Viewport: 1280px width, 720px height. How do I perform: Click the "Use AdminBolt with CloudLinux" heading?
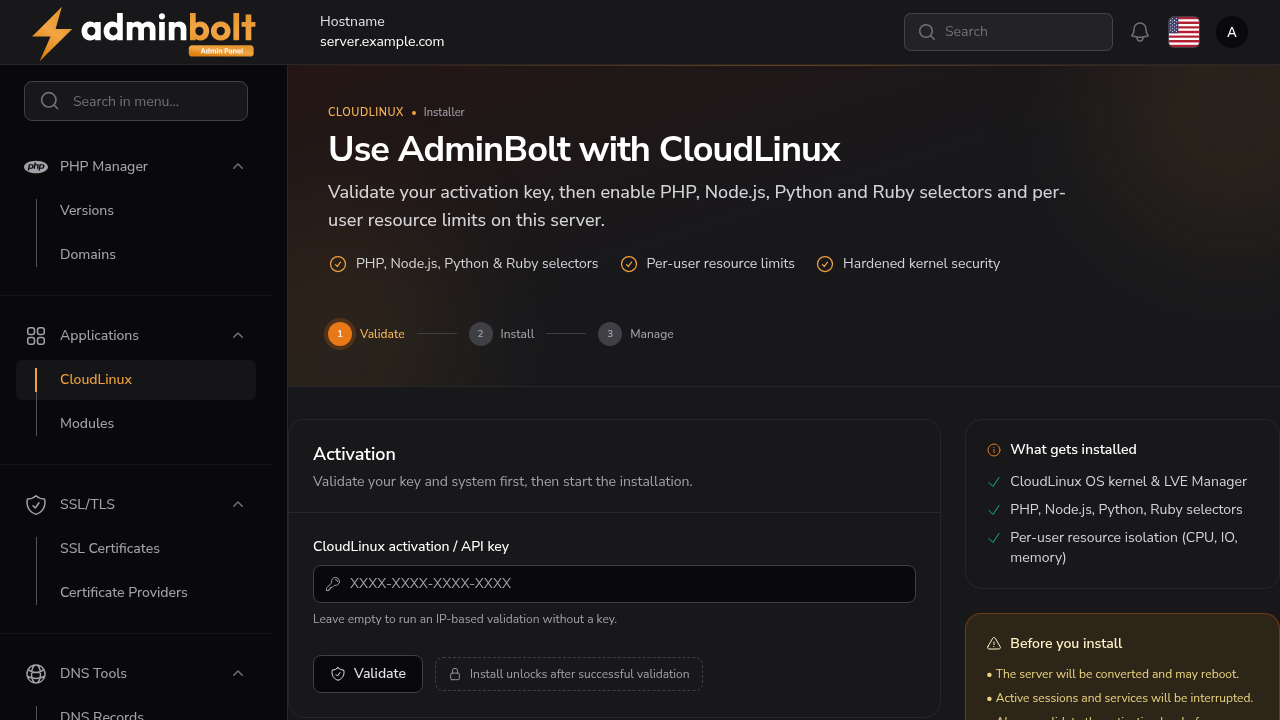tap(584, 149)
